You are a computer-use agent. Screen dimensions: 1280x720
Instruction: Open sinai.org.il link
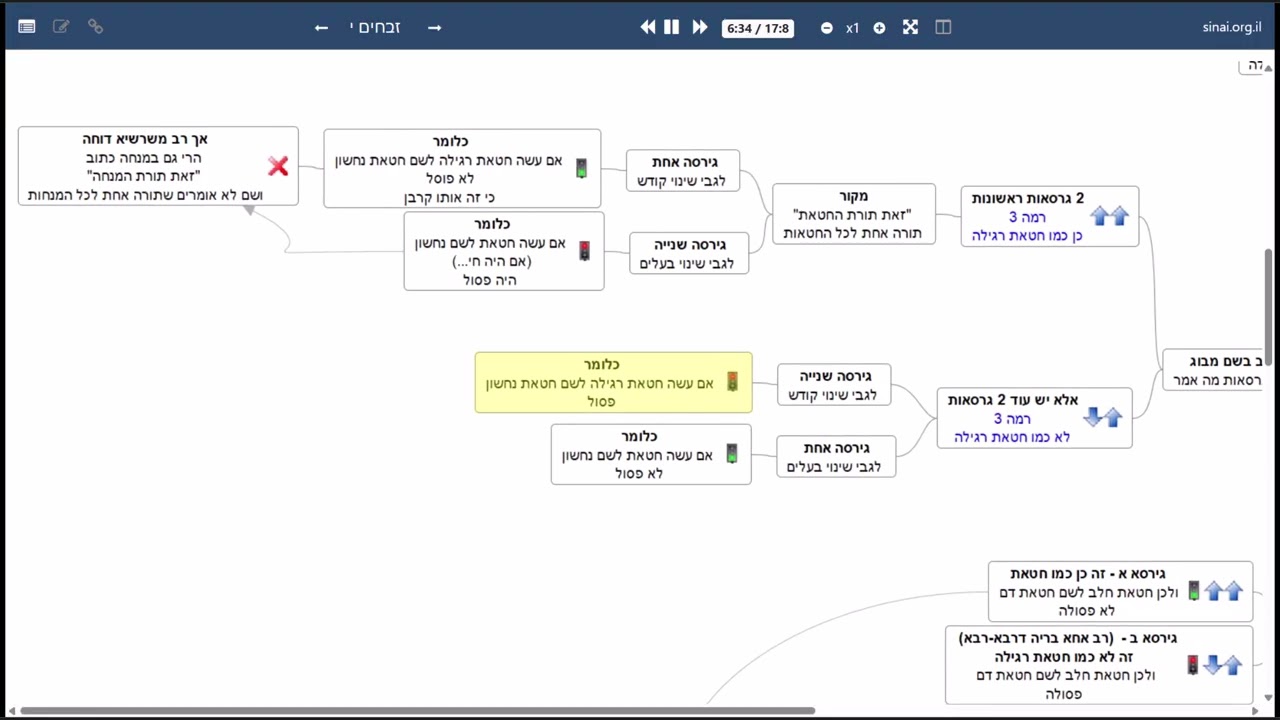tap(1232, 27)
